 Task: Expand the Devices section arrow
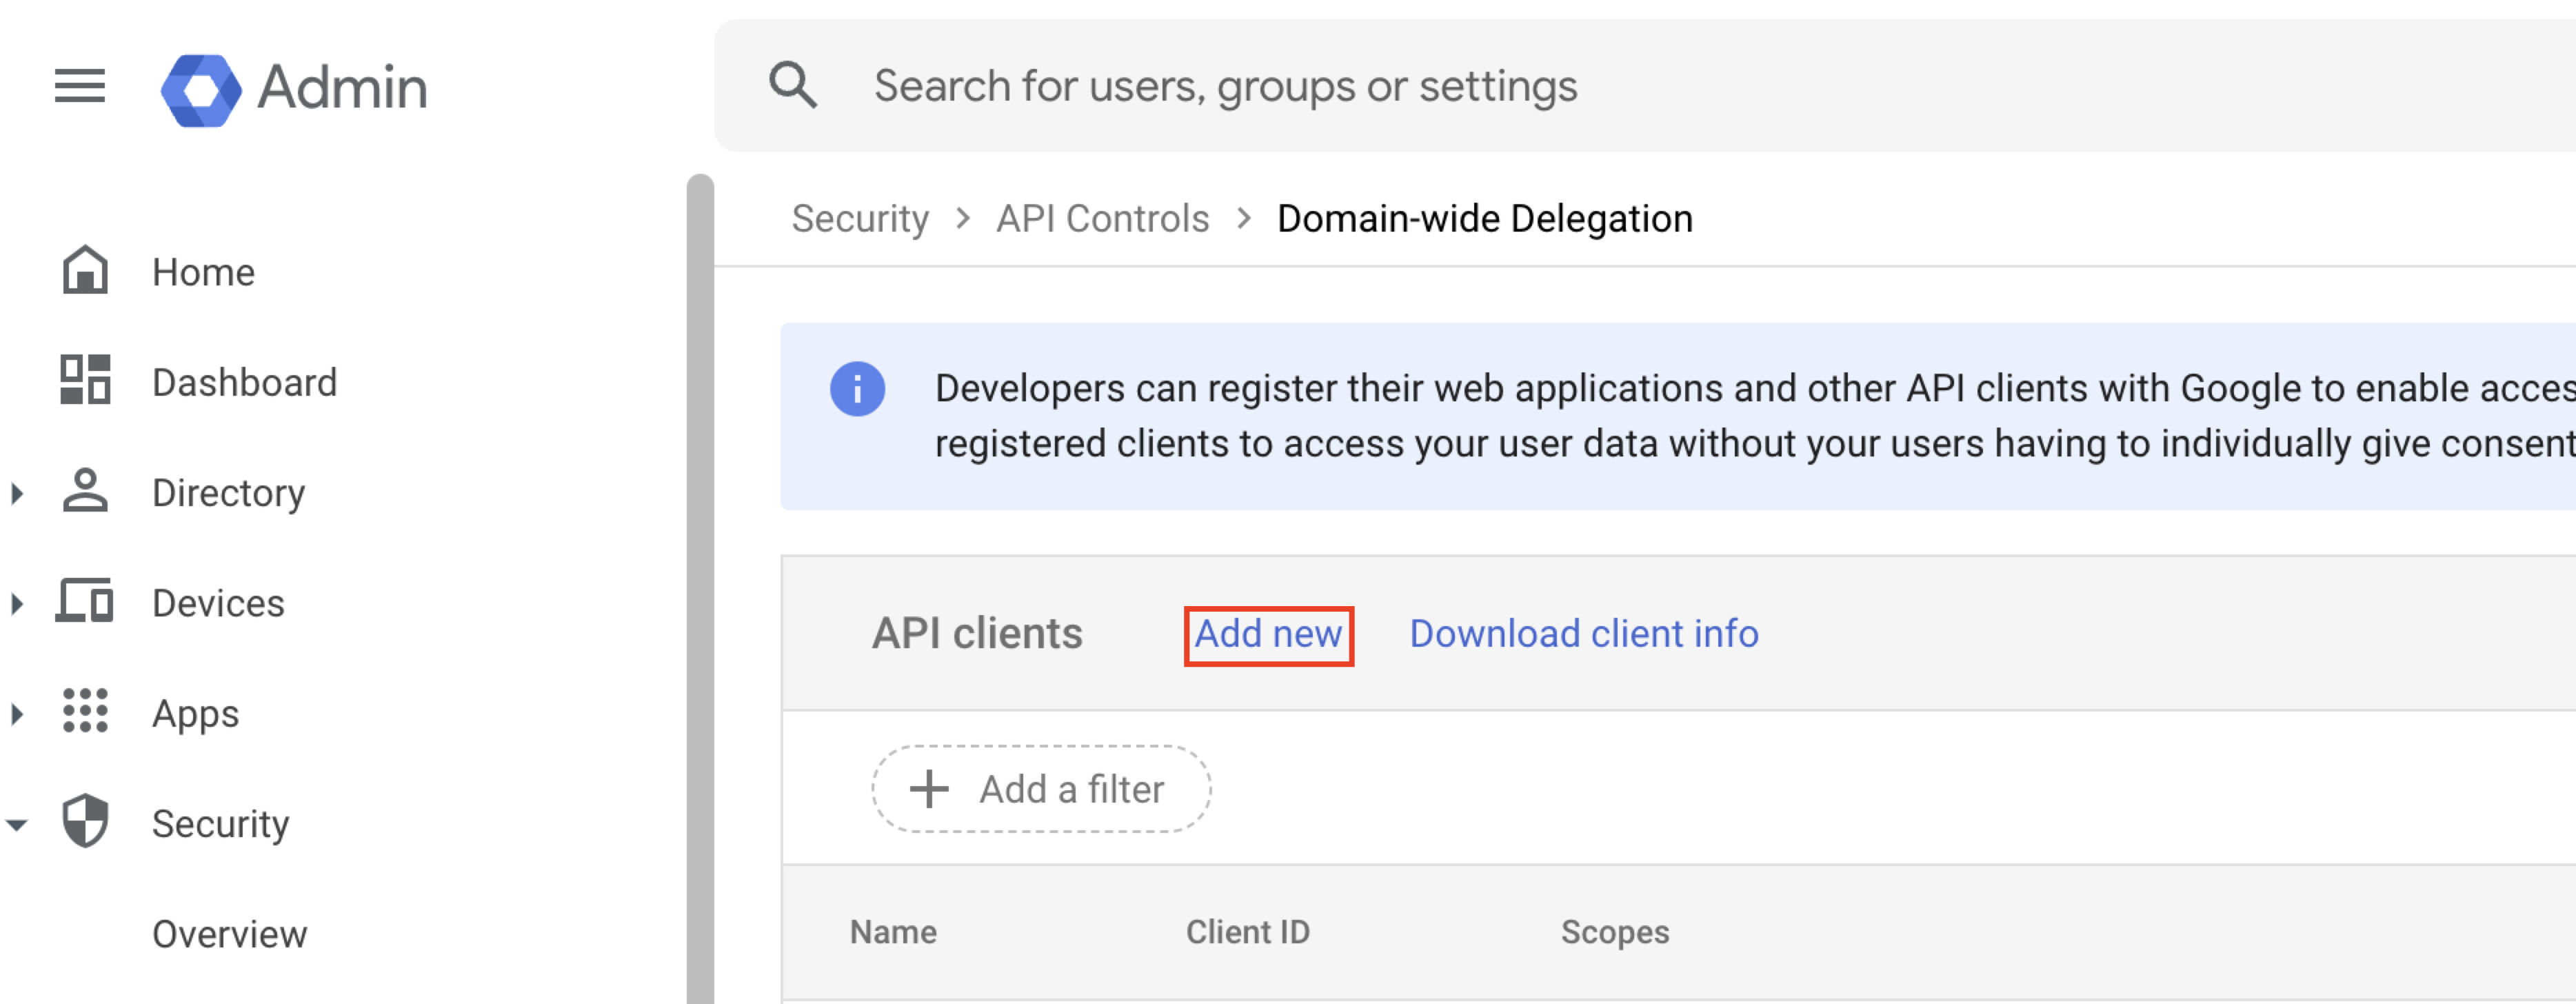click(17, 603)
